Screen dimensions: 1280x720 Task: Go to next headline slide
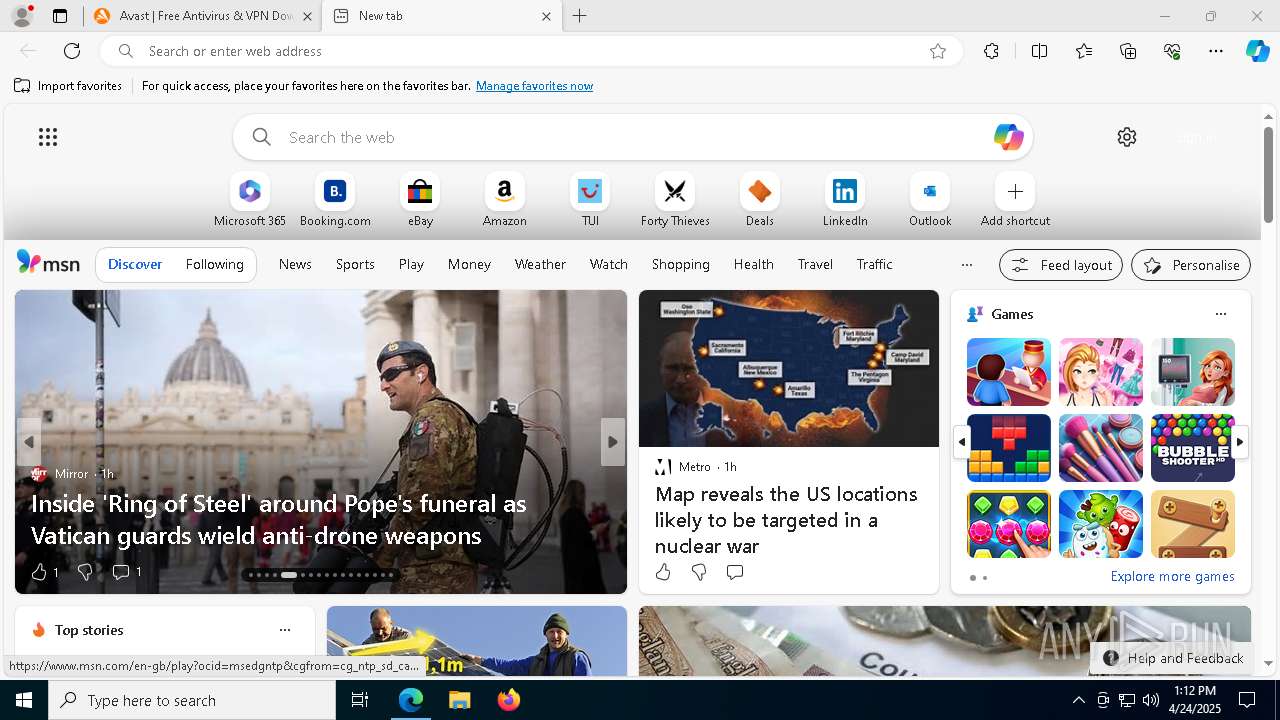[613, 442]
